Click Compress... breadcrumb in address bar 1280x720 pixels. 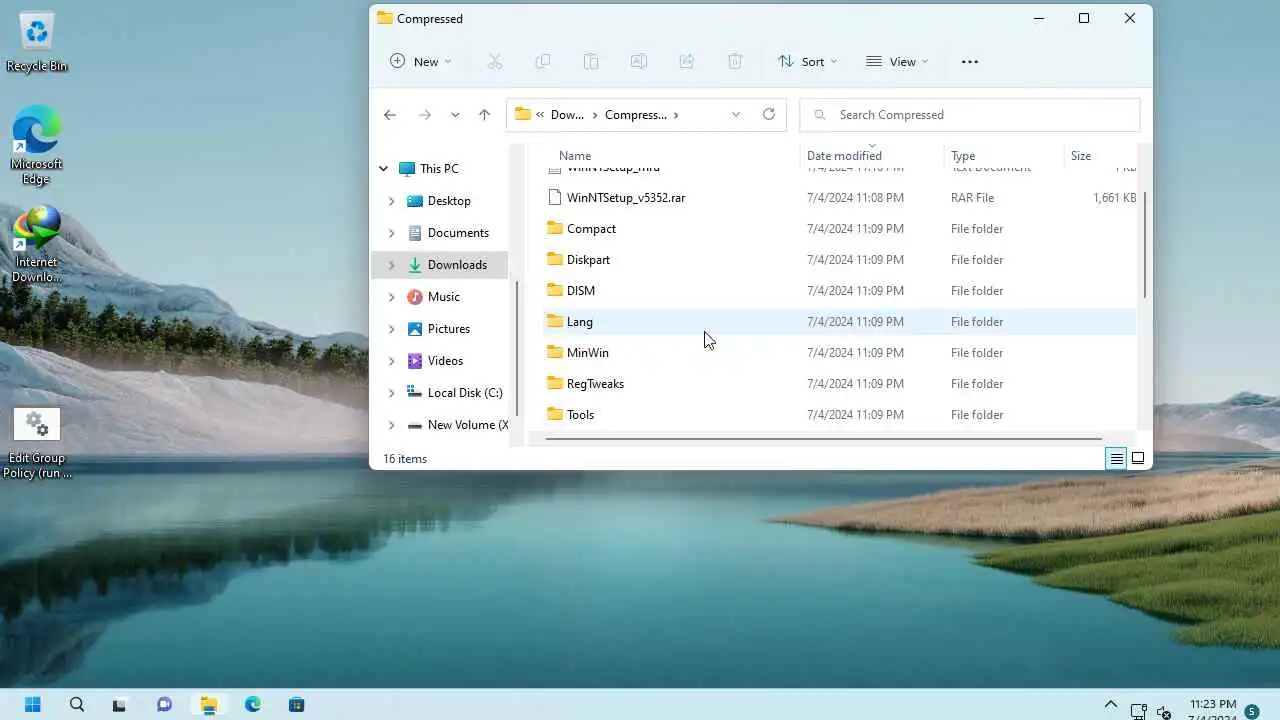(636, 115)
